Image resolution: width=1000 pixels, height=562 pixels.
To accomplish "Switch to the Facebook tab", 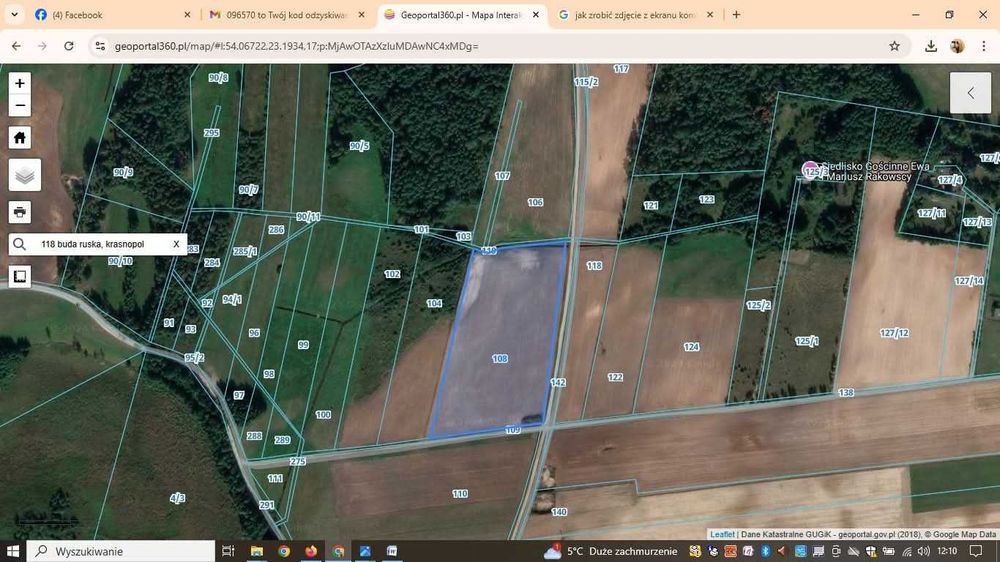I will (112, 15).
